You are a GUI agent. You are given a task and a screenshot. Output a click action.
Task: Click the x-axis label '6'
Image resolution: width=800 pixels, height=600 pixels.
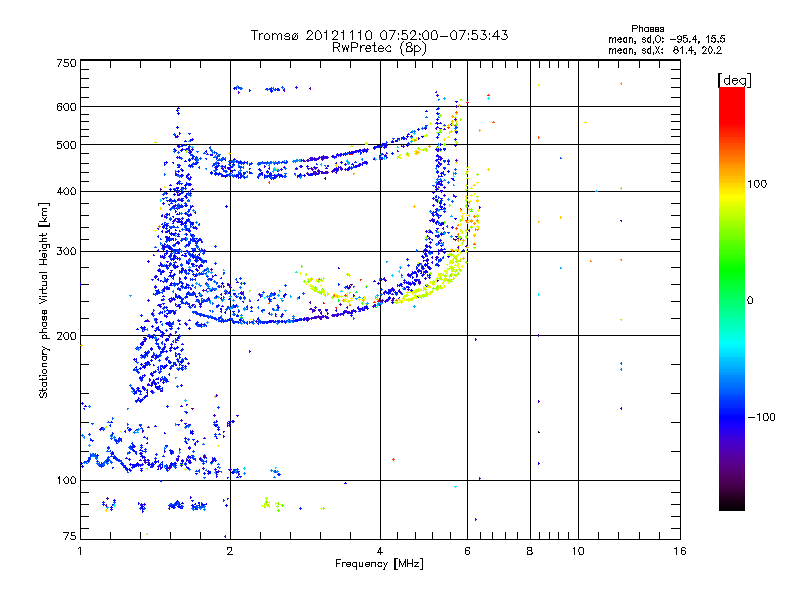coord(467,551)
